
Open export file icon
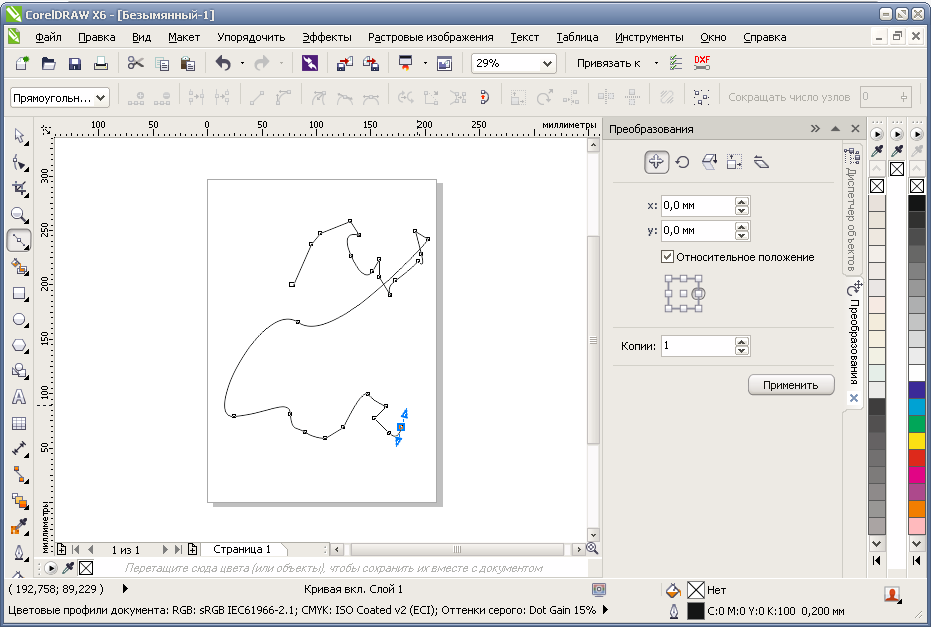(370, 63)
